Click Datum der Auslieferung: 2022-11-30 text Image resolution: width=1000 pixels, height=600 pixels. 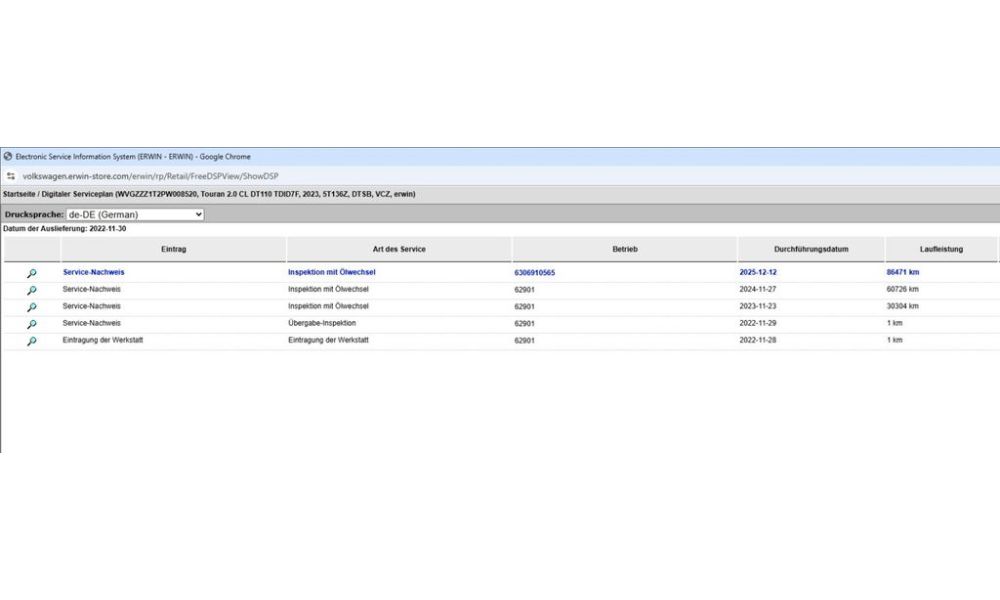pyautogui.click(x=64, y=229)
